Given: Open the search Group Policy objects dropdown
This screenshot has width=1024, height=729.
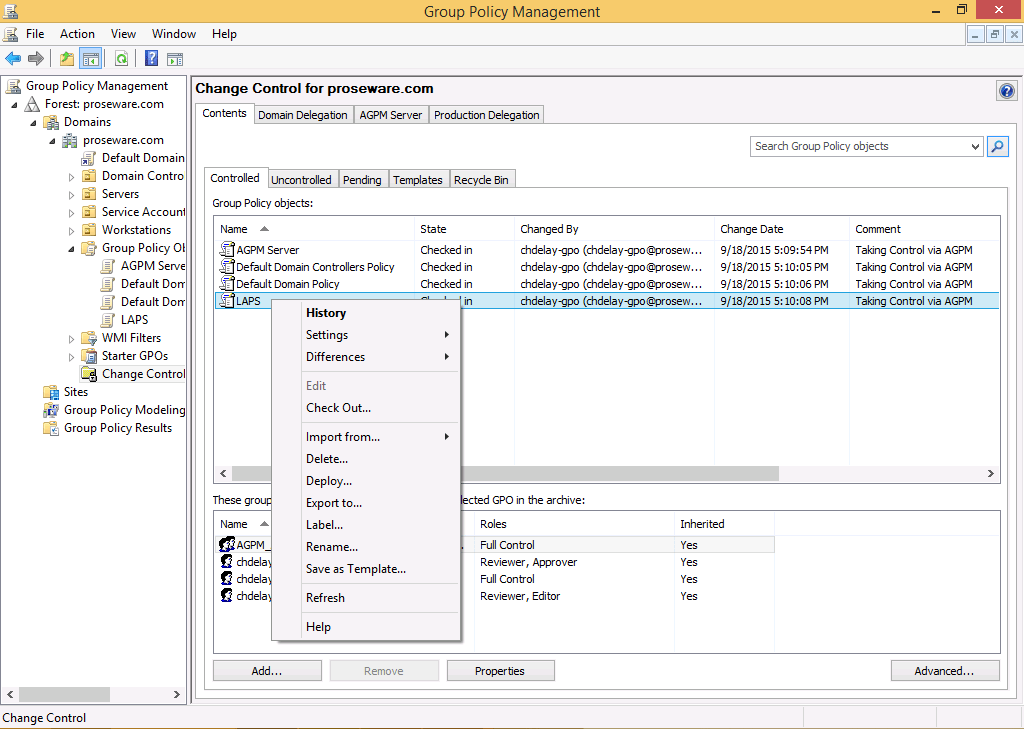Looking at the screenshot, I should (976, 147).
